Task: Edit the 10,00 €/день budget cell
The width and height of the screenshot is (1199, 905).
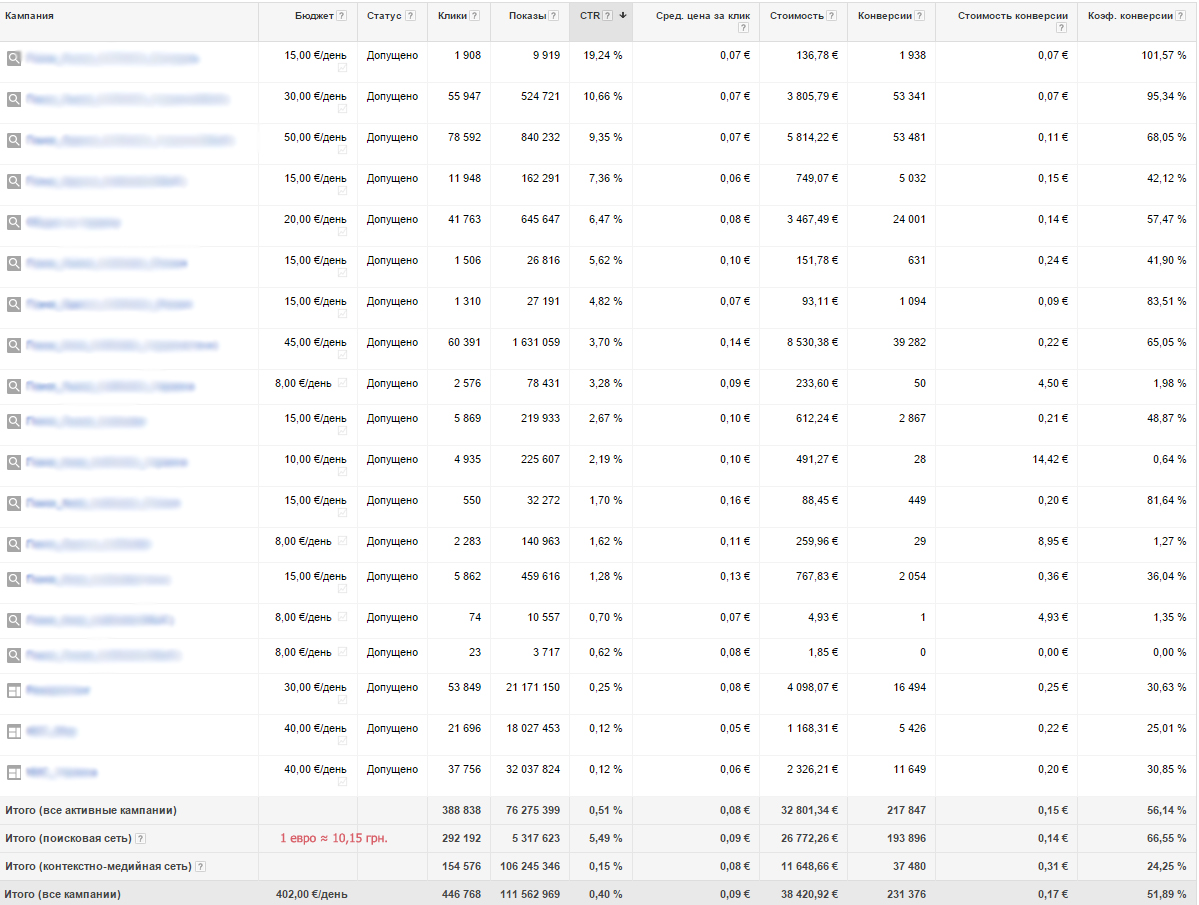Action: pyautogui.click(x=315, y=459)
